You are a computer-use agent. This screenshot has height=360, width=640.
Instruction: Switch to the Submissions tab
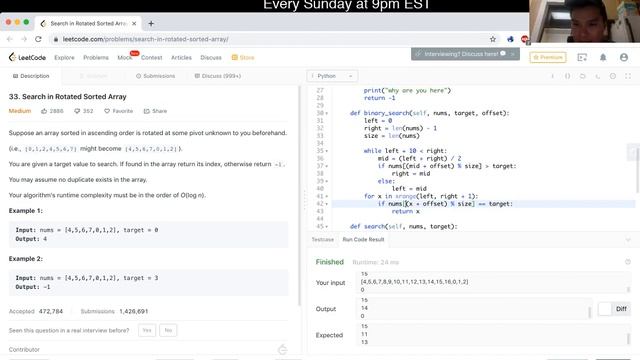click(x=156, y=76)
